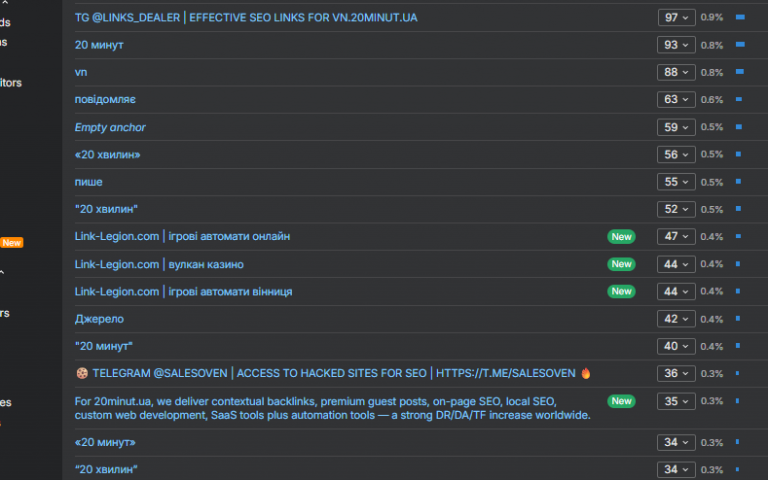This screenshot has width=768, height=480.
Task: Expand the 93 dropdown for '20 минут'
Action: (x=676, y=45)
